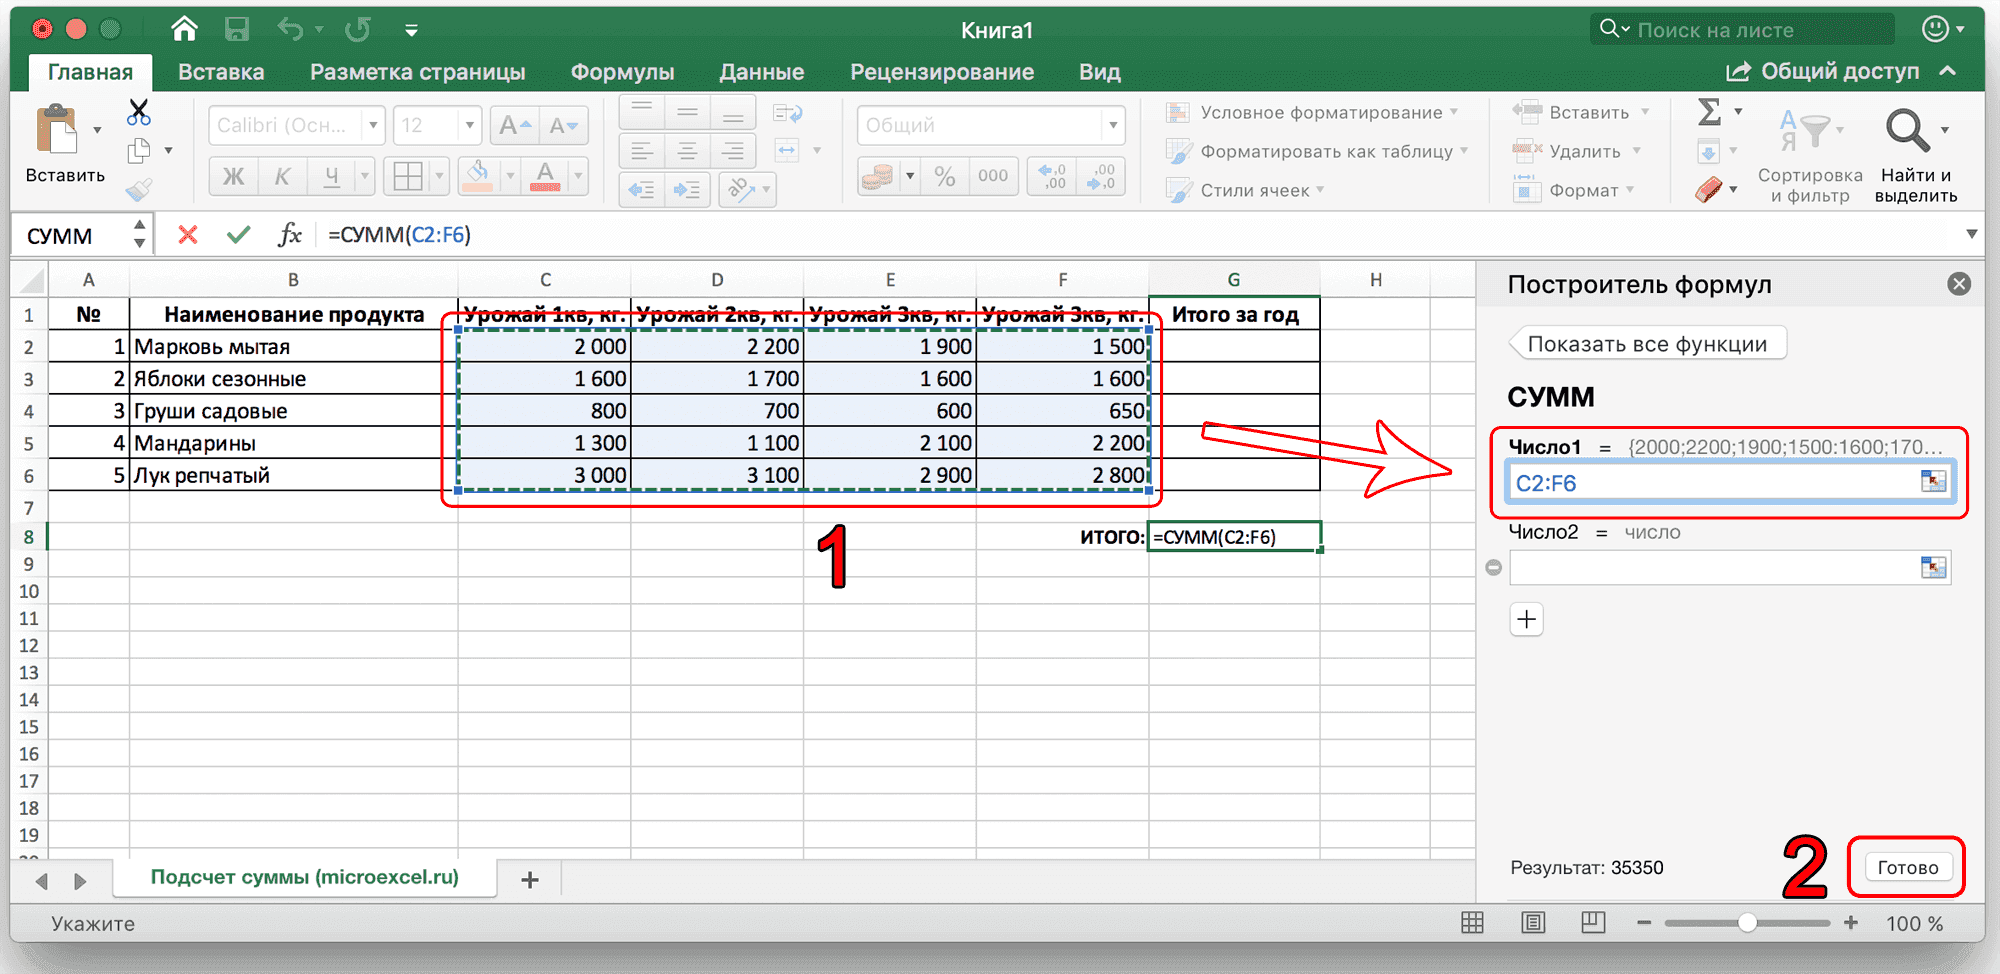This screenshot has width=2000, height=974.
Task: Apply percent number format icon
Action: pos(944,176)
